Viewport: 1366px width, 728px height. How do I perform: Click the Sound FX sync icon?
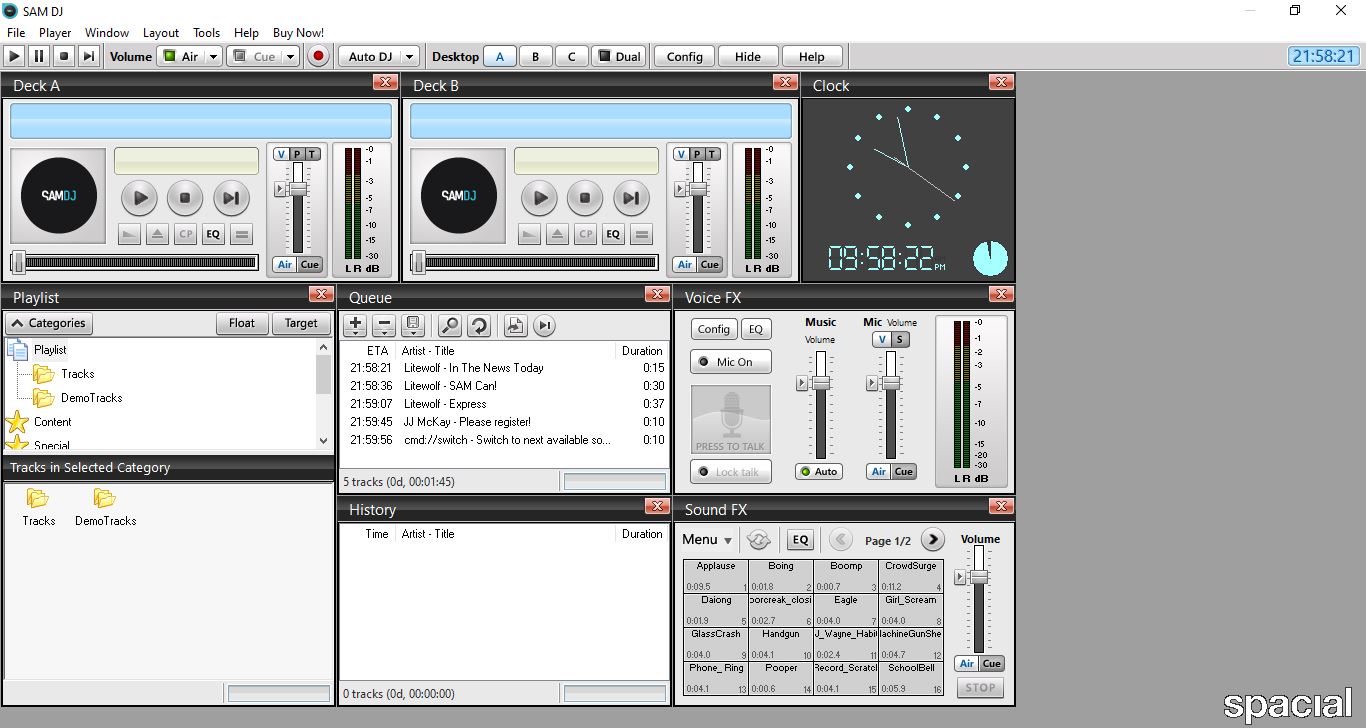click(758, 540)
